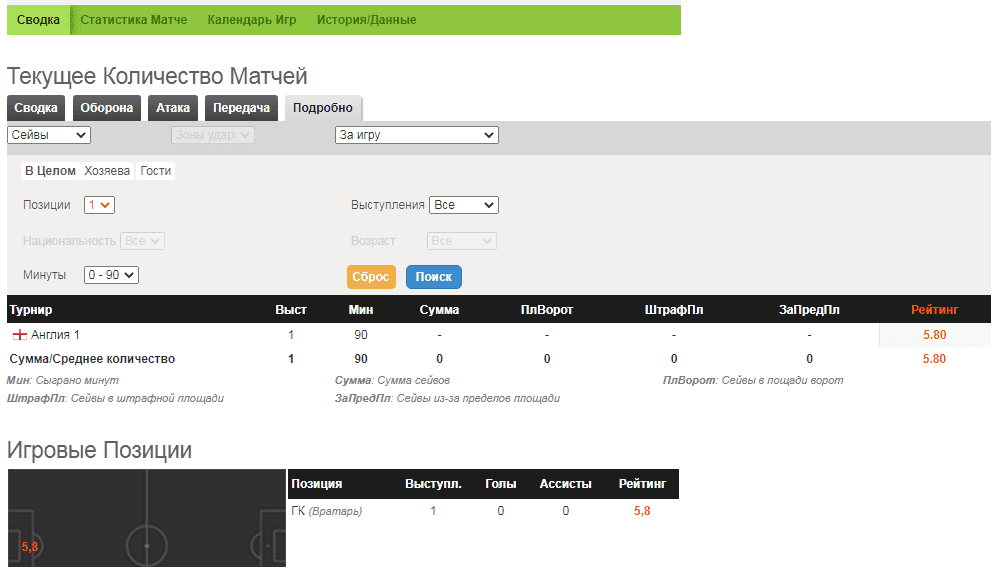This screenshot has width=998, height=568.
Task: Sort table by Выст column
Action: click(x=291, y=309)
